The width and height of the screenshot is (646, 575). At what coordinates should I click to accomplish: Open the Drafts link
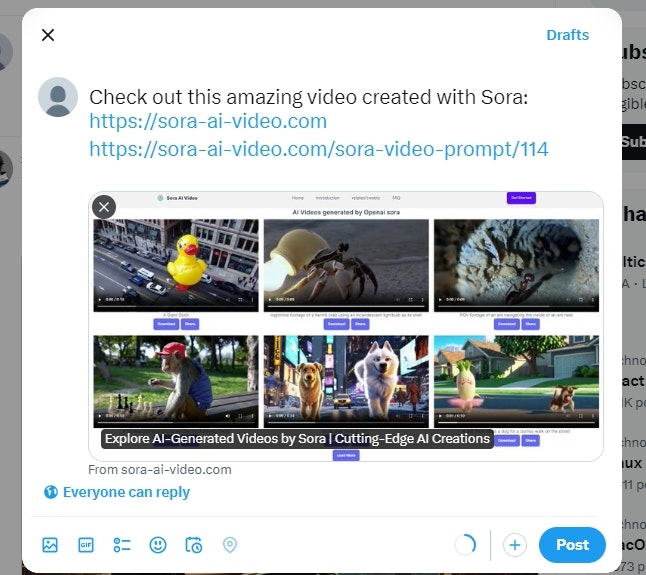coord(567,35)
